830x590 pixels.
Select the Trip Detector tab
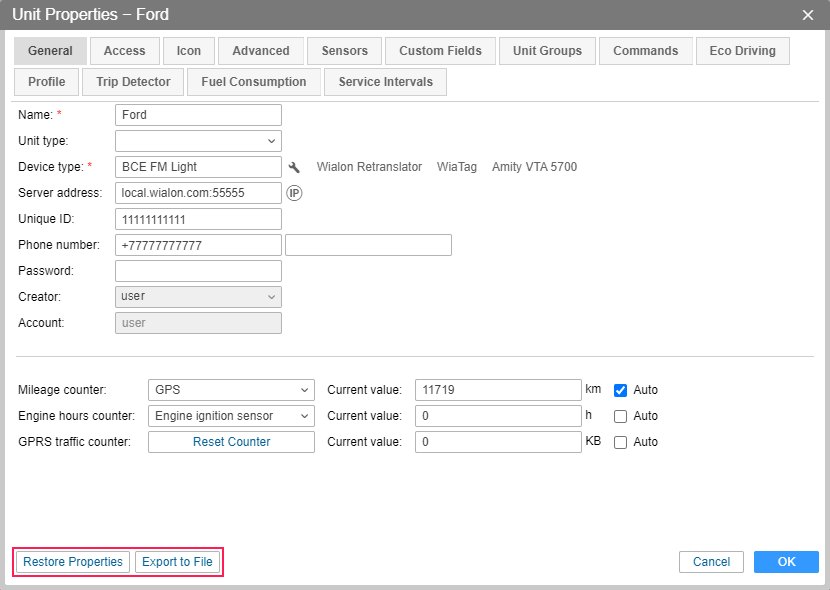click(133, 82)
